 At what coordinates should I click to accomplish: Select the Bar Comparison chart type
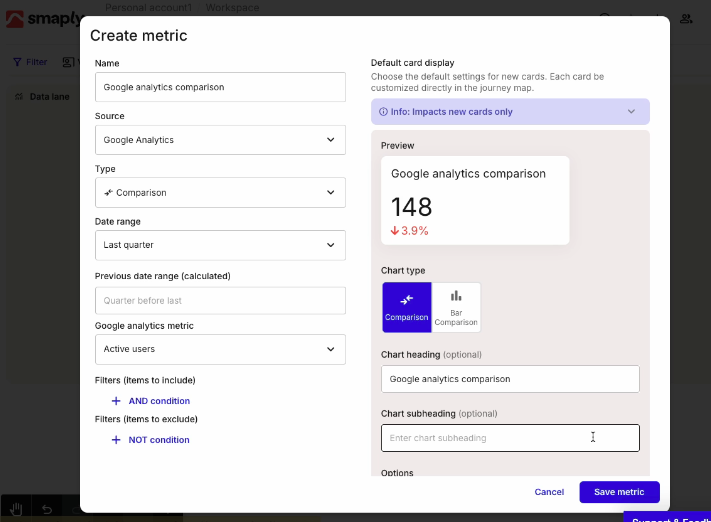click(x=456, y=307)
